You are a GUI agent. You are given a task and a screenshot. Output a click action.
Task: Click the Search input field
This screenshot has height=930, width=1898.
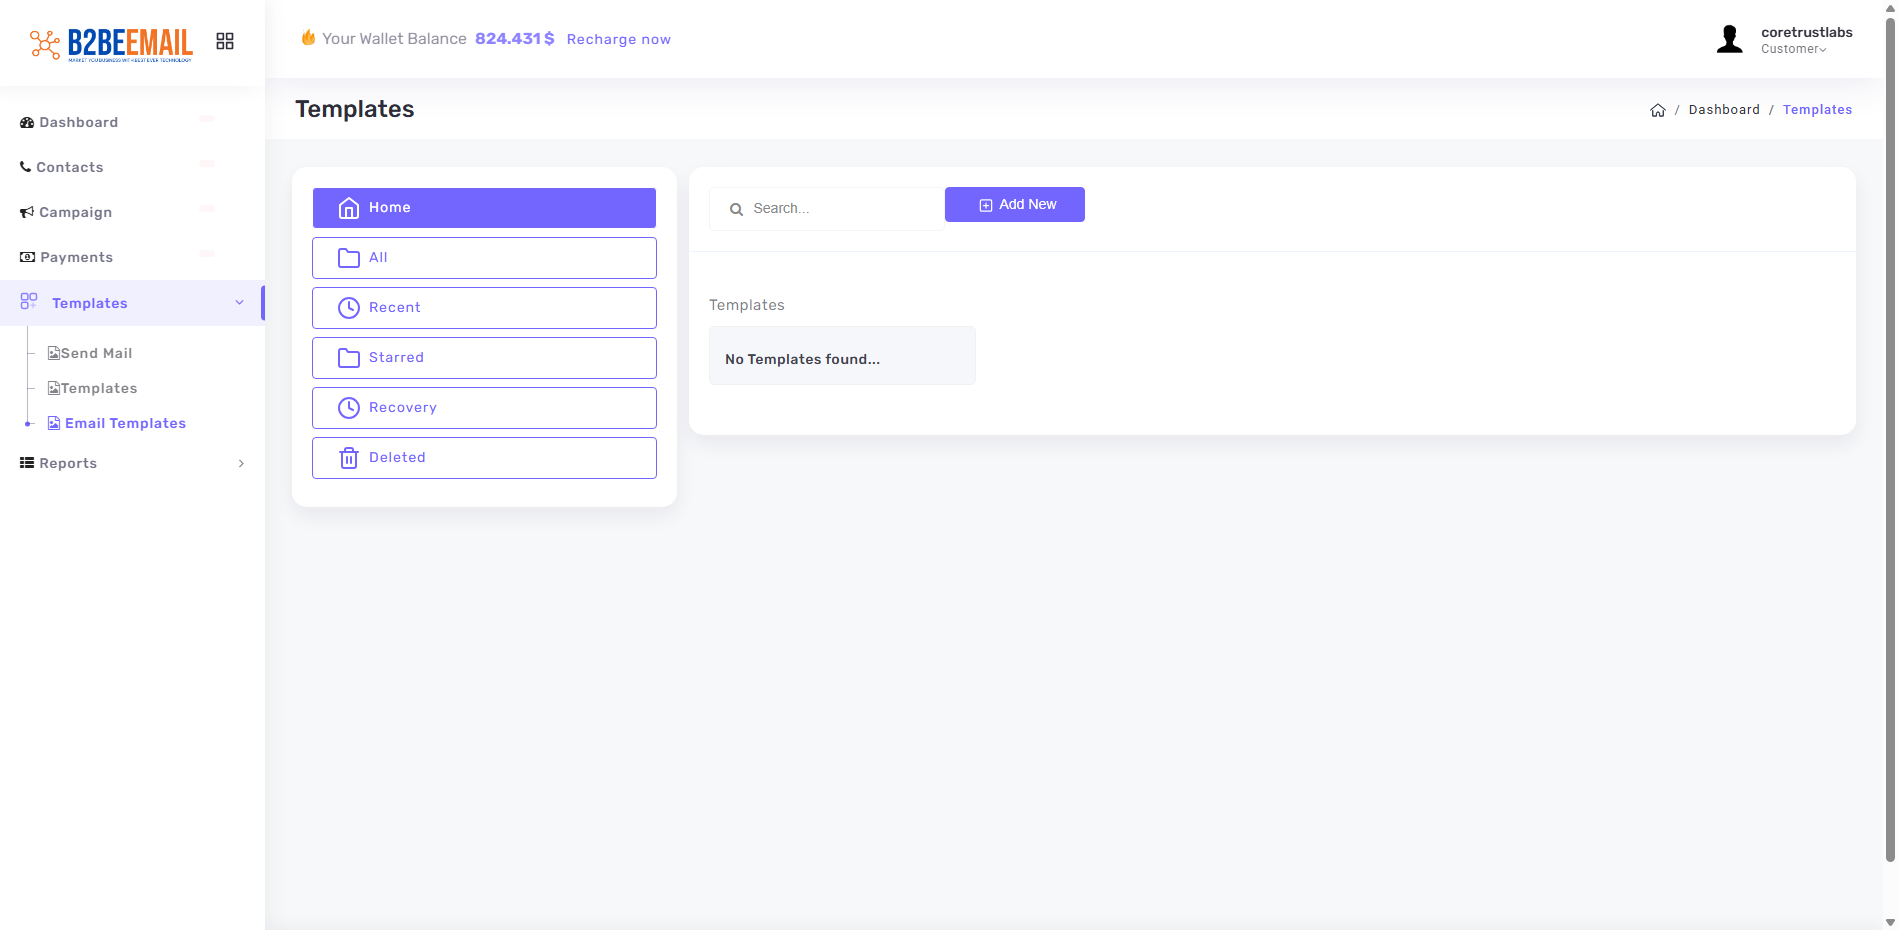point(840,209)
